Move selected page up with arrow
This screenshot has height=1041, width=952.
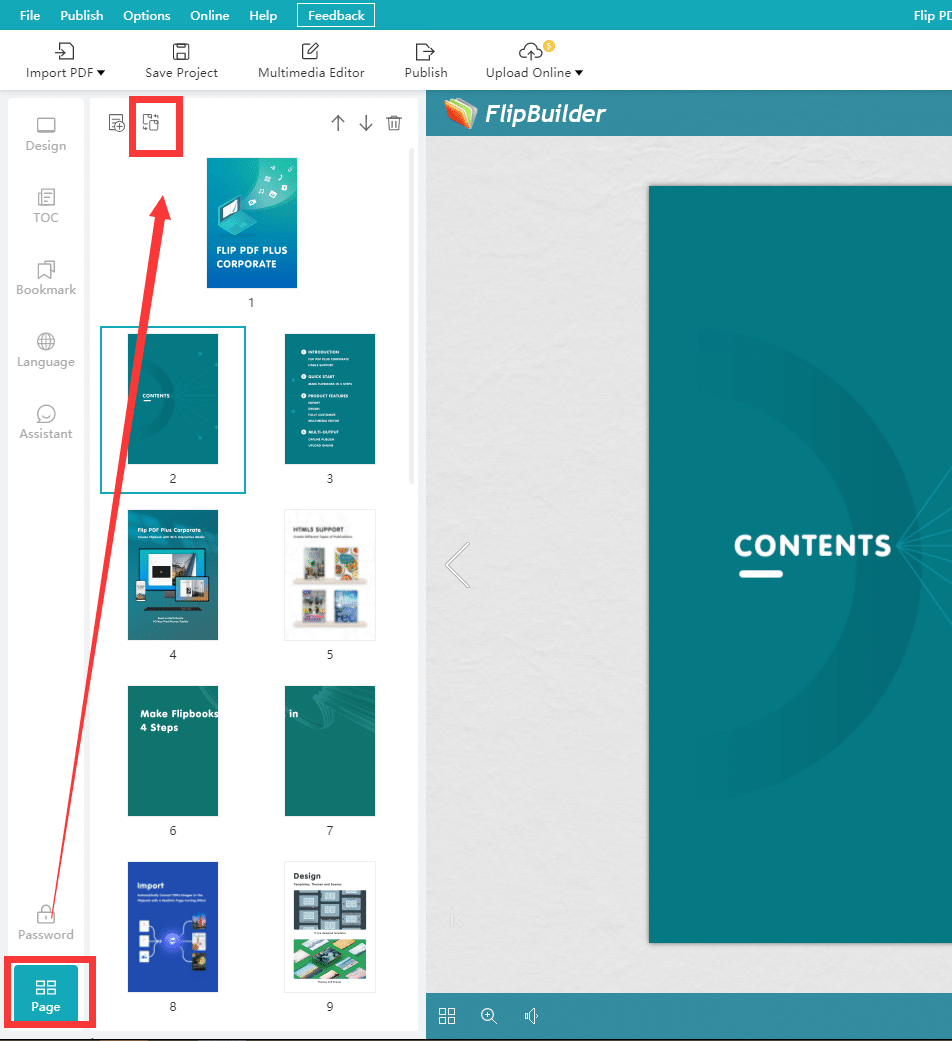click(338, 123)
